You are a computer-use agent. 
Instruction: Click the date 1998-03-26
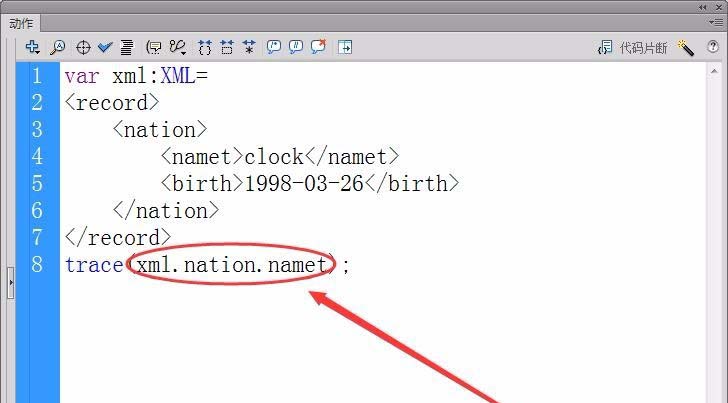point(304,183)
